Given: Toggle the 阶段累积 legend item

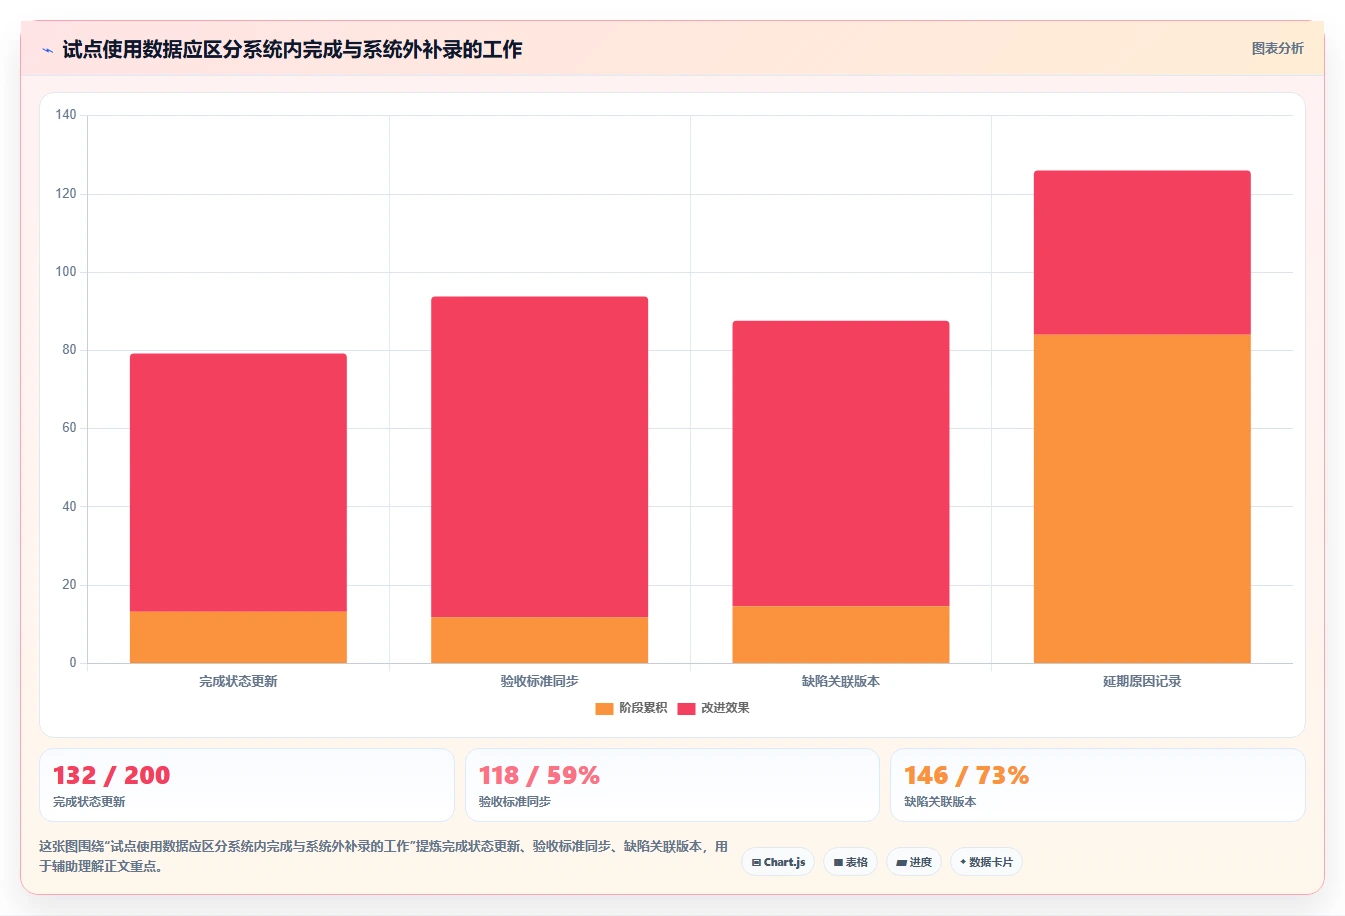Looking at the screenshot, I should coord(631,708).
